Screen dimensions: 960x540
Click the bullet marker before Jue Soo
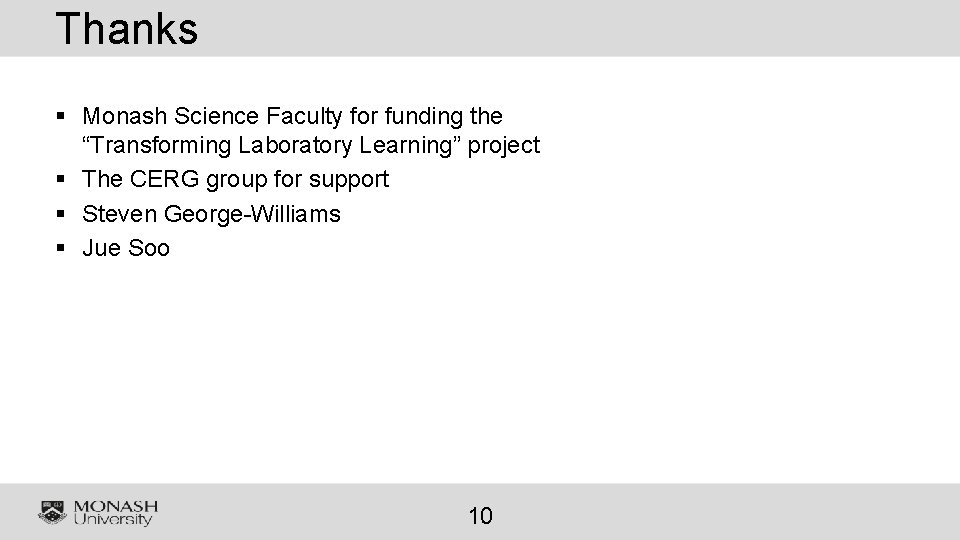[60, 248]
